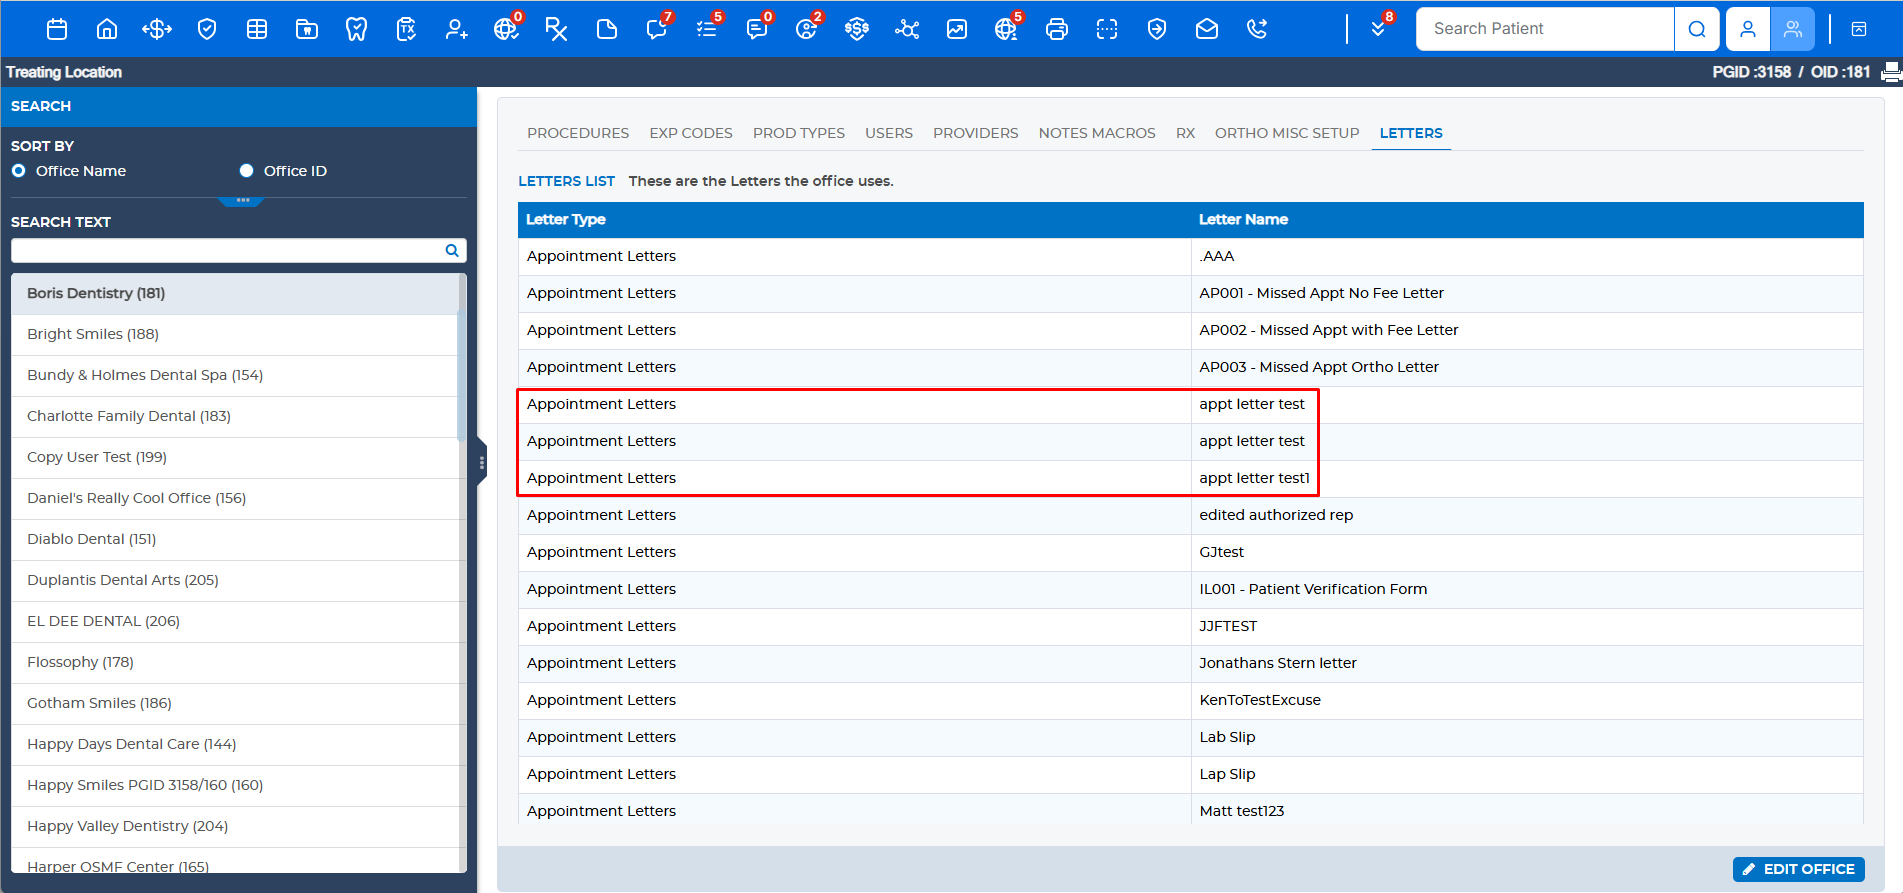Open the ORTHO MISC SETUP tab
This screenshot has width=1903, height=893.
coord(1287,133)
